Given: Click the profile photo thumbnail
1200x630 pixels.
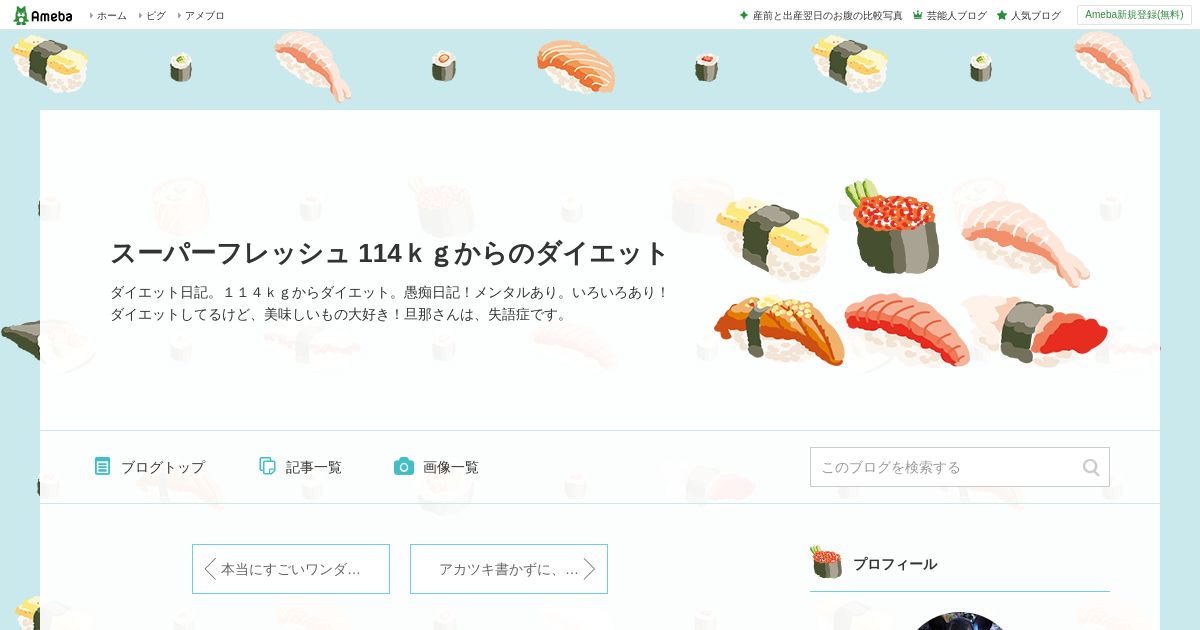Looking at the screenshot, I should (x=959, y=621).
